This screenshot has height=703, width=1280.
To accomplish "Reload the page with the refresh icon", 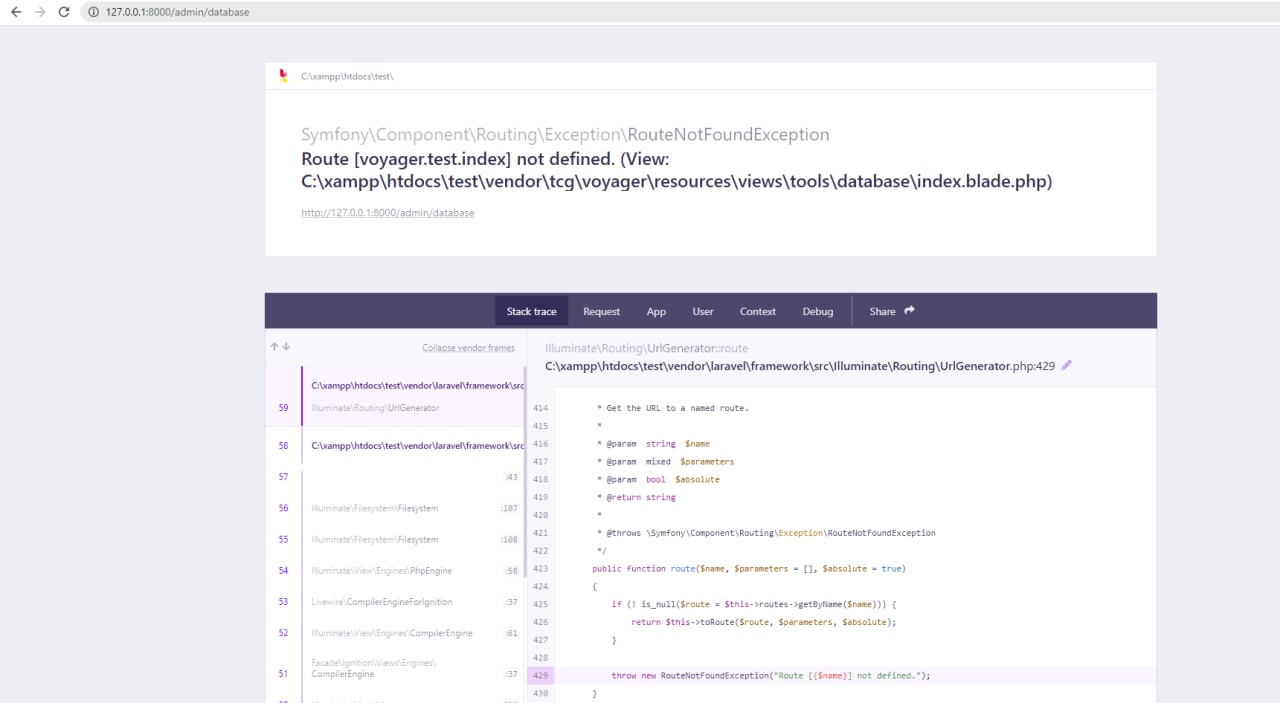I will point(64,12).
